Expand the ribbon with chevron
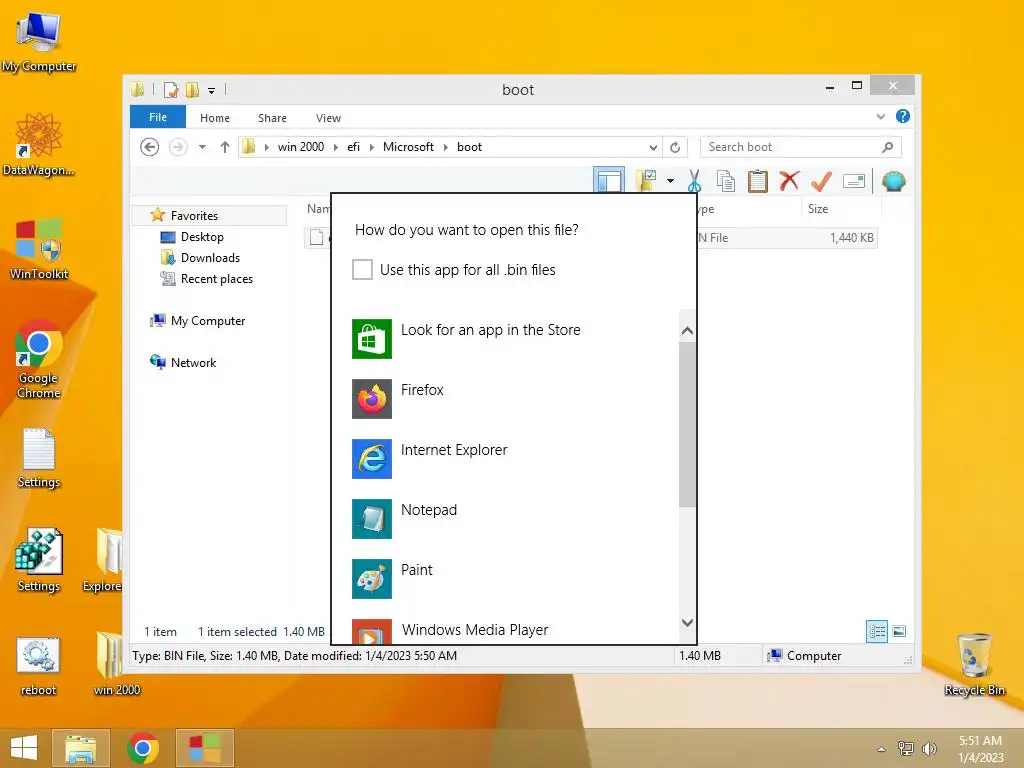The height and width of the screenshot is (768, 1024). pos(881,116)
